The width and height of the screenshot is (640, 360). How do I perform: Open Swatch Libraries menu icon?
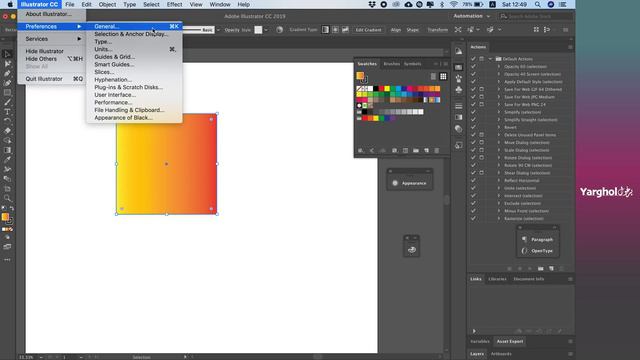coord(361,151)
